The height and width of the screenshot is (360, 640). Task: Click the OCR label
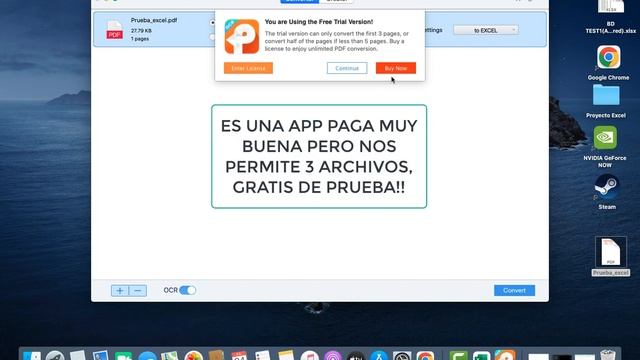(x=171, y=290)
